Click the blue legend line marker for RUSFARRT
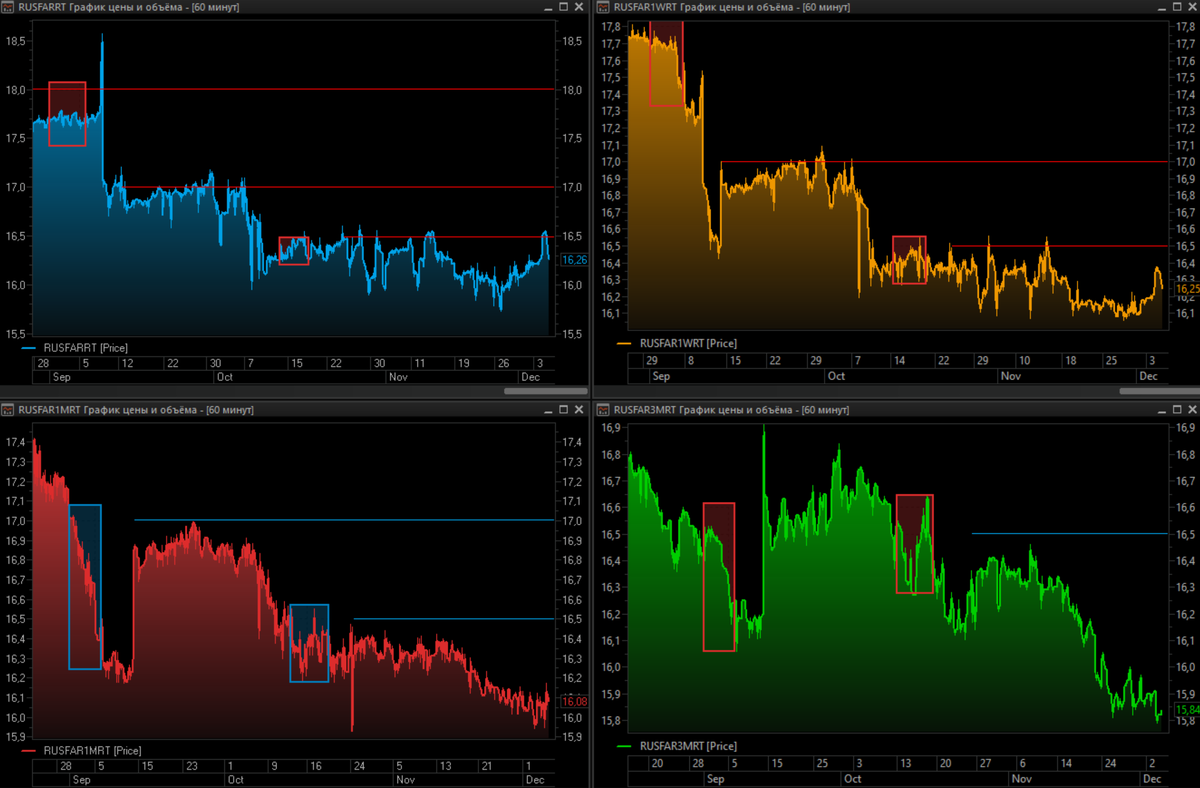The height and width of the screenshot is (788, 1200). tap(29, 348)
